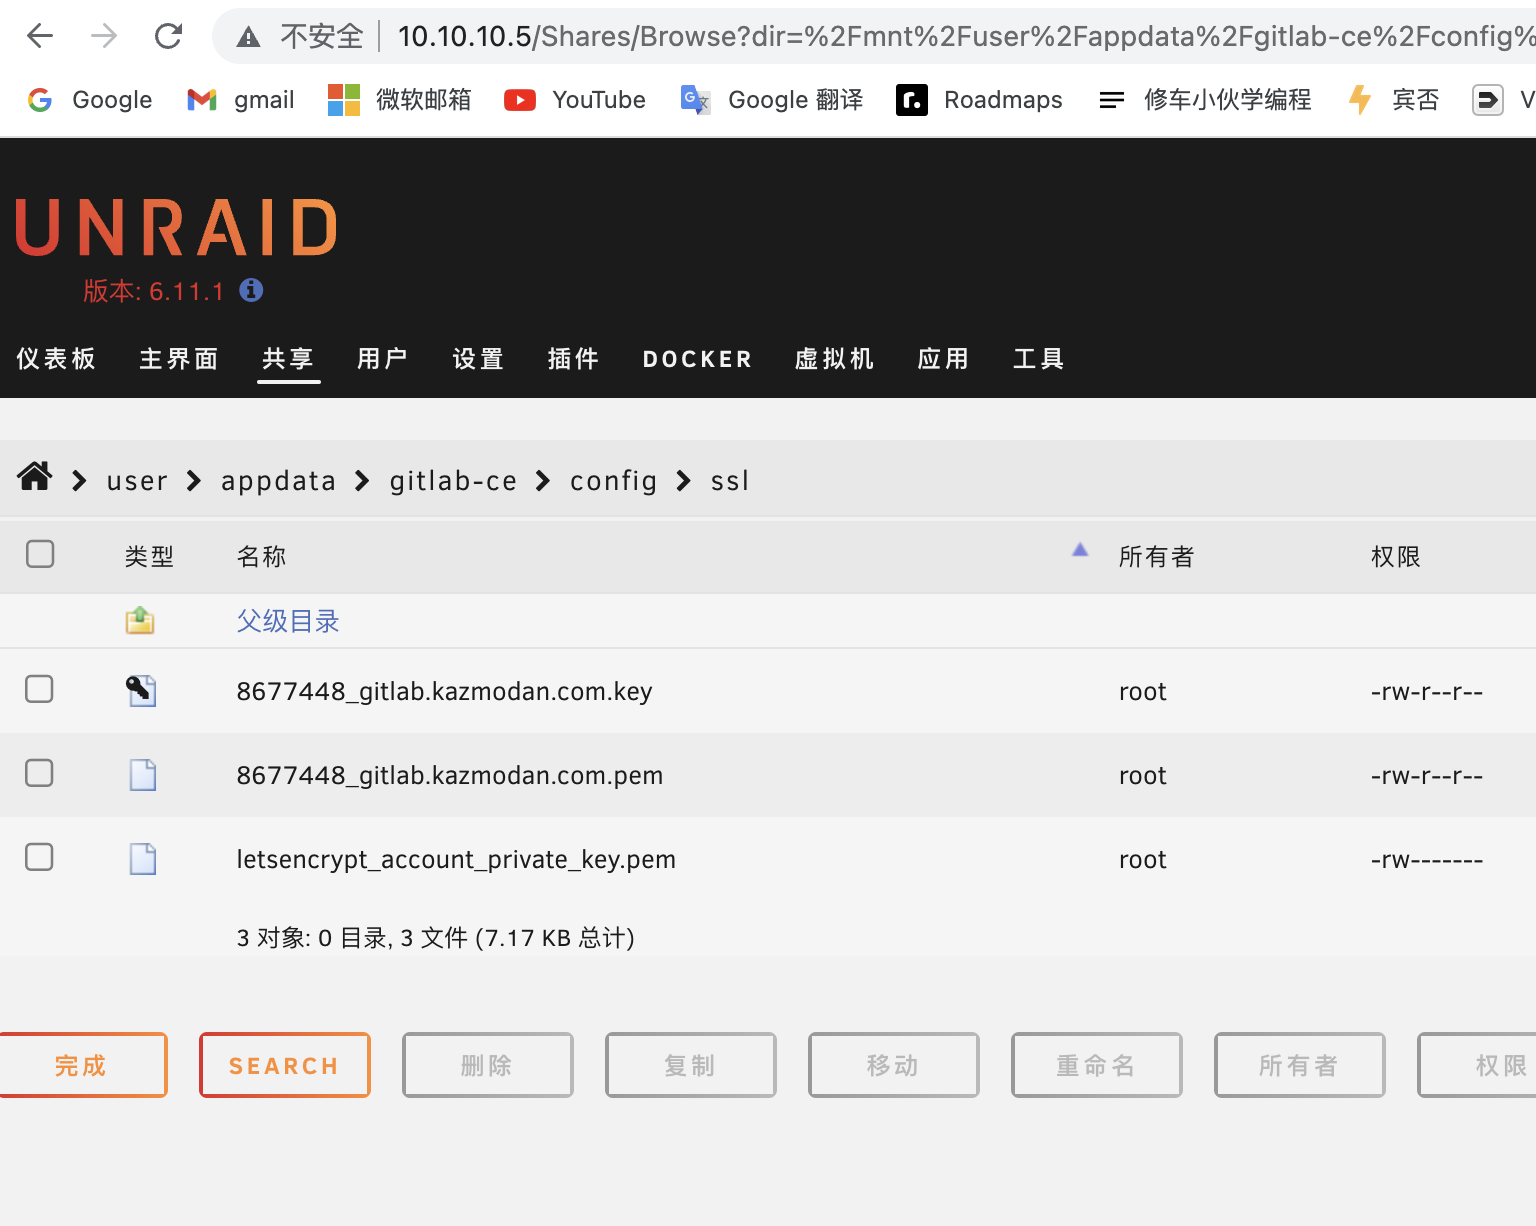Click the file name letsencrypt_account_private_key.pem
This screenshot has height=1226, width=1536.
(x=456, y=859)
